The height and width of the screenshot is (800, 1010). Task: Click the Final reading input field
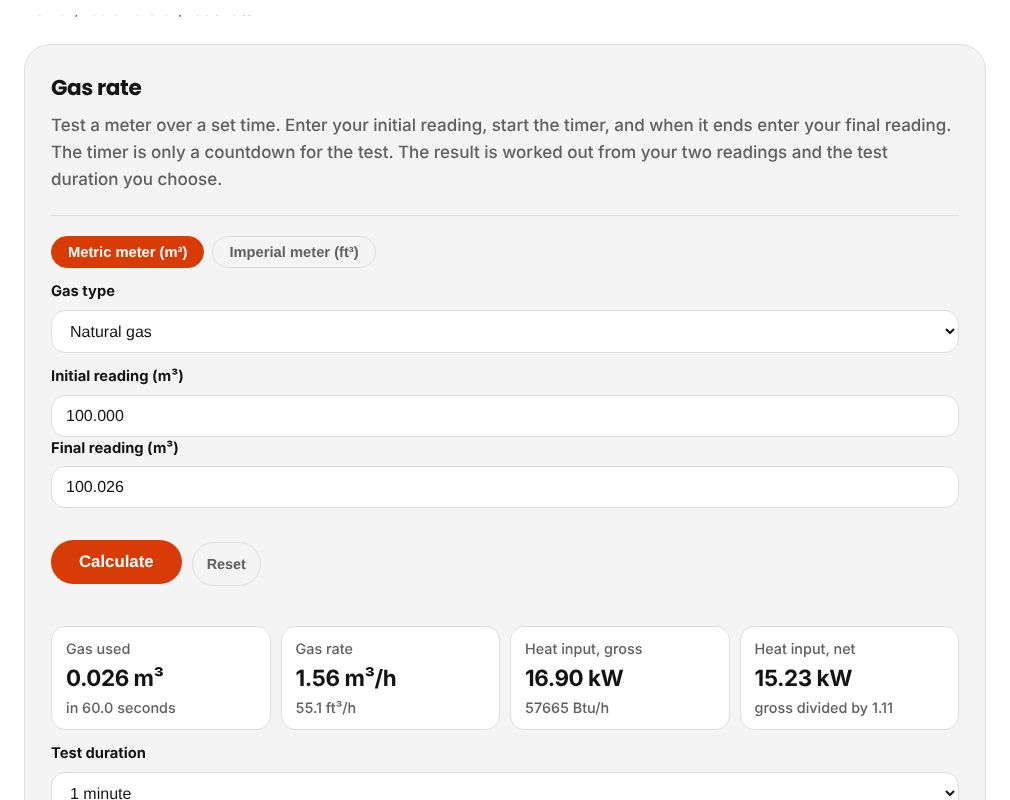click(505, 487)
